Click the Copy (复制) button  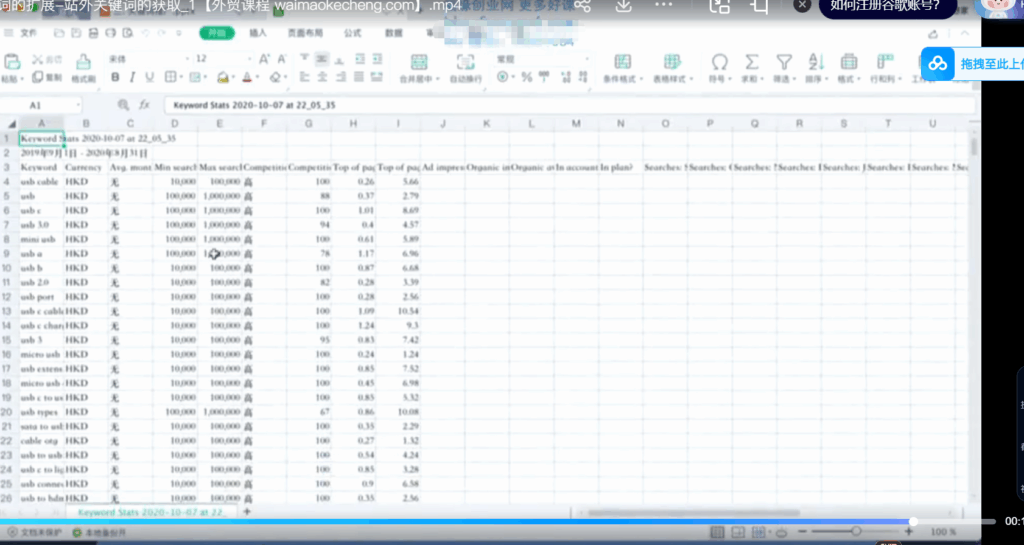pyautogui.click(x=48, y=78)
